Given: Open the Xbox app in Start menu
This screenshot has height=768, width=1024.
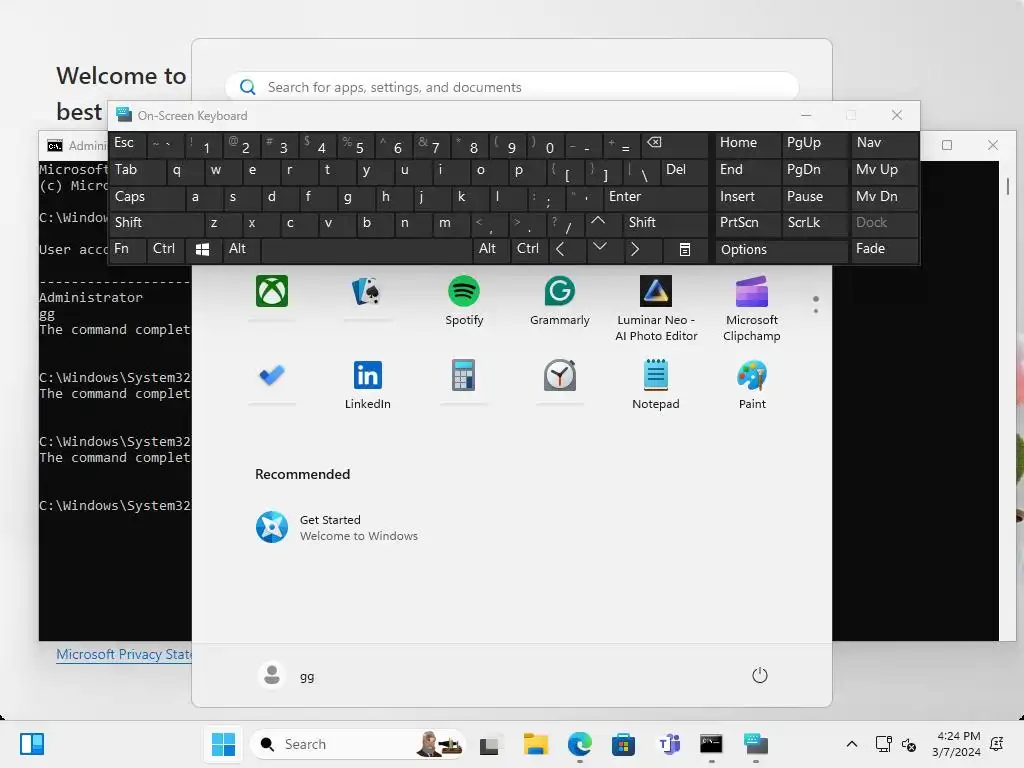Looking at the screenshot, I should 272,291.
